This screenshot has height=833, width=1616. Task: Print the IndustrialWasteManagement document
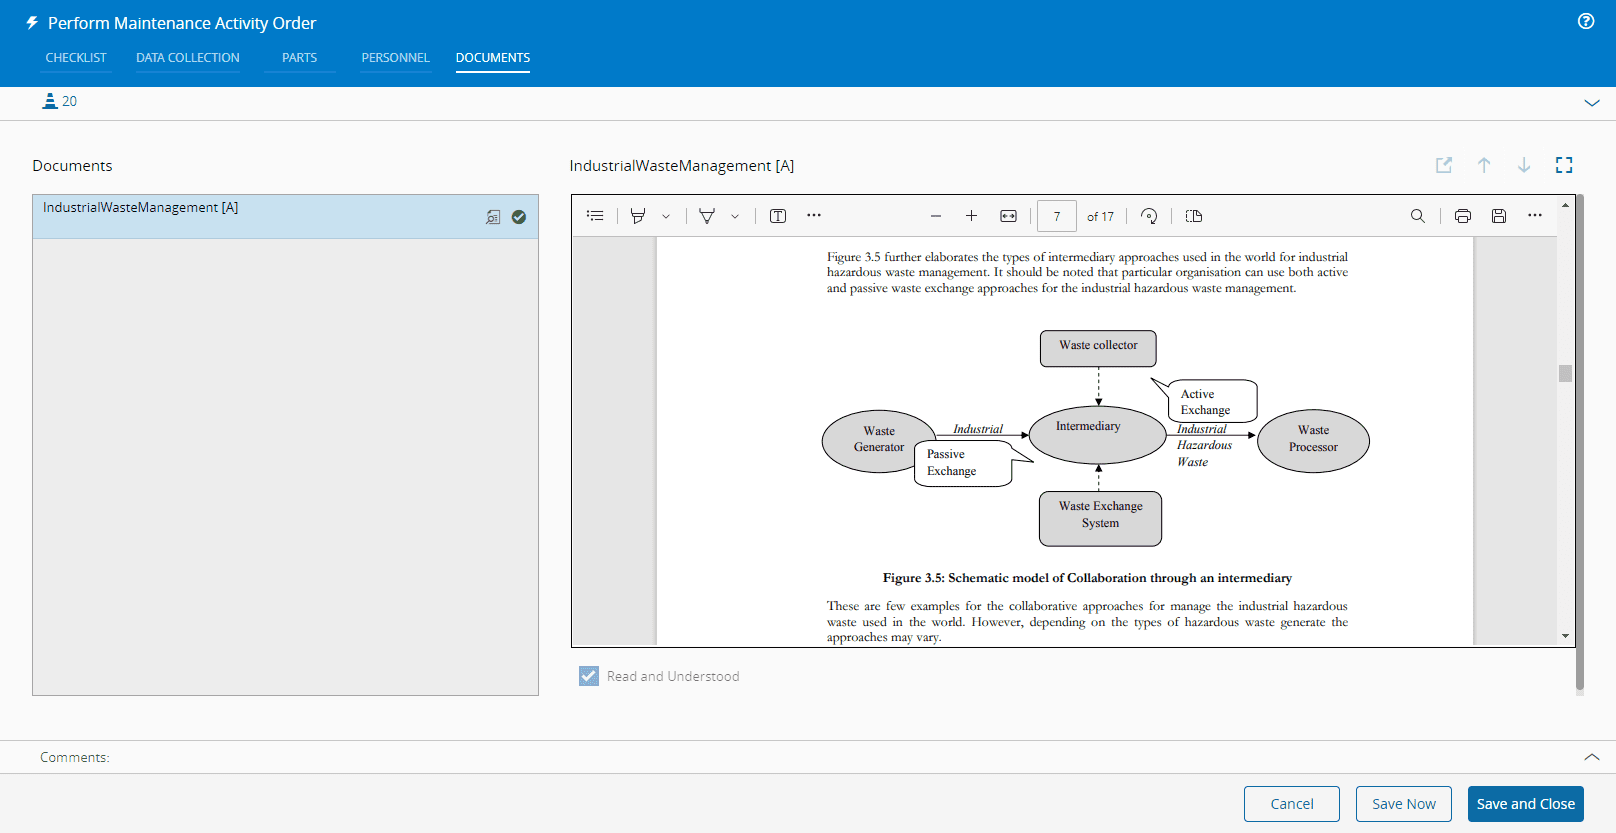pyautogui.click(x=1463, y=216)
